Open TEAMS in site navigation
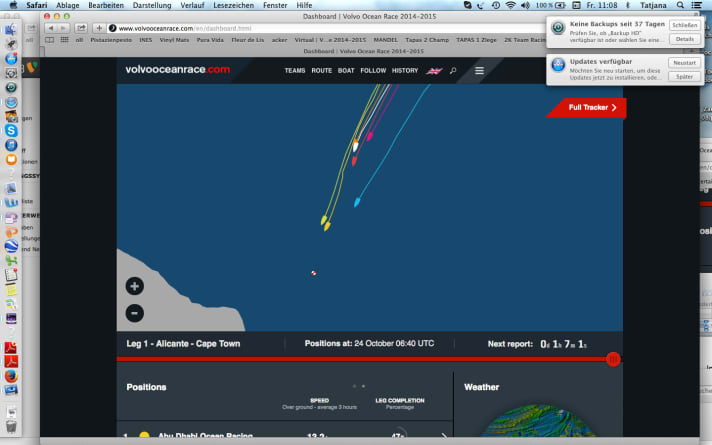712x445 pixels. pyautogui.click(x=295, y=70)
